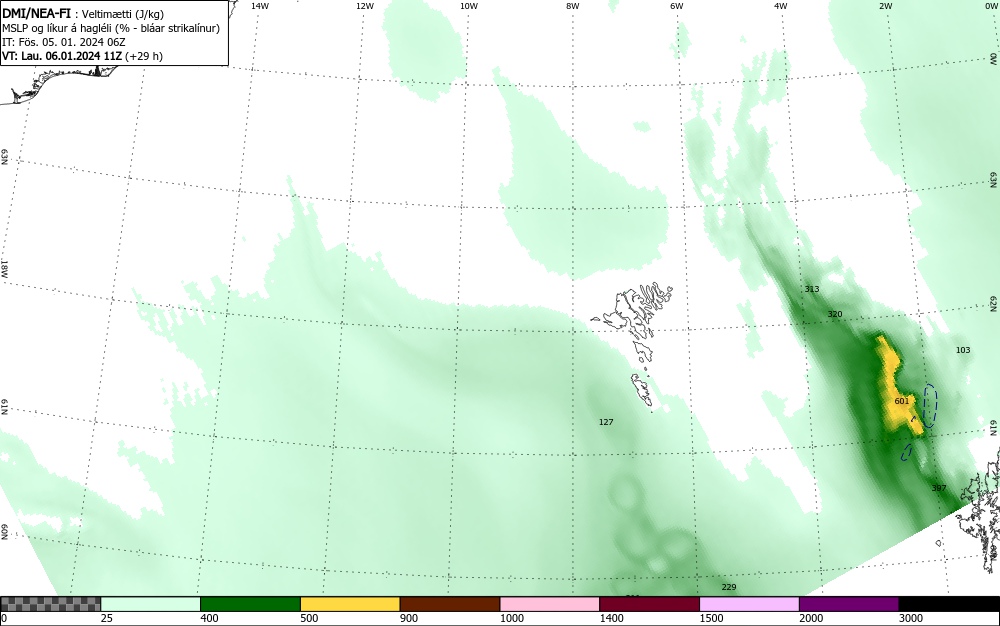
Task: Click the 601 value label on the map
Action: tap(902, 401)
